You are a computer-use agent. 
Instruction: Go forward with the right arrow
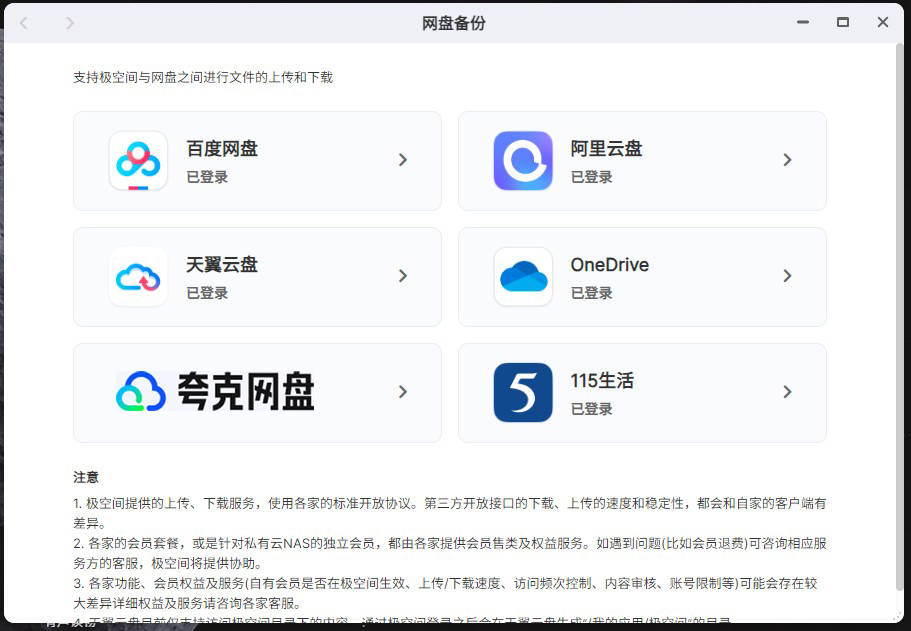pyautogui.click(x=70, y=23)
